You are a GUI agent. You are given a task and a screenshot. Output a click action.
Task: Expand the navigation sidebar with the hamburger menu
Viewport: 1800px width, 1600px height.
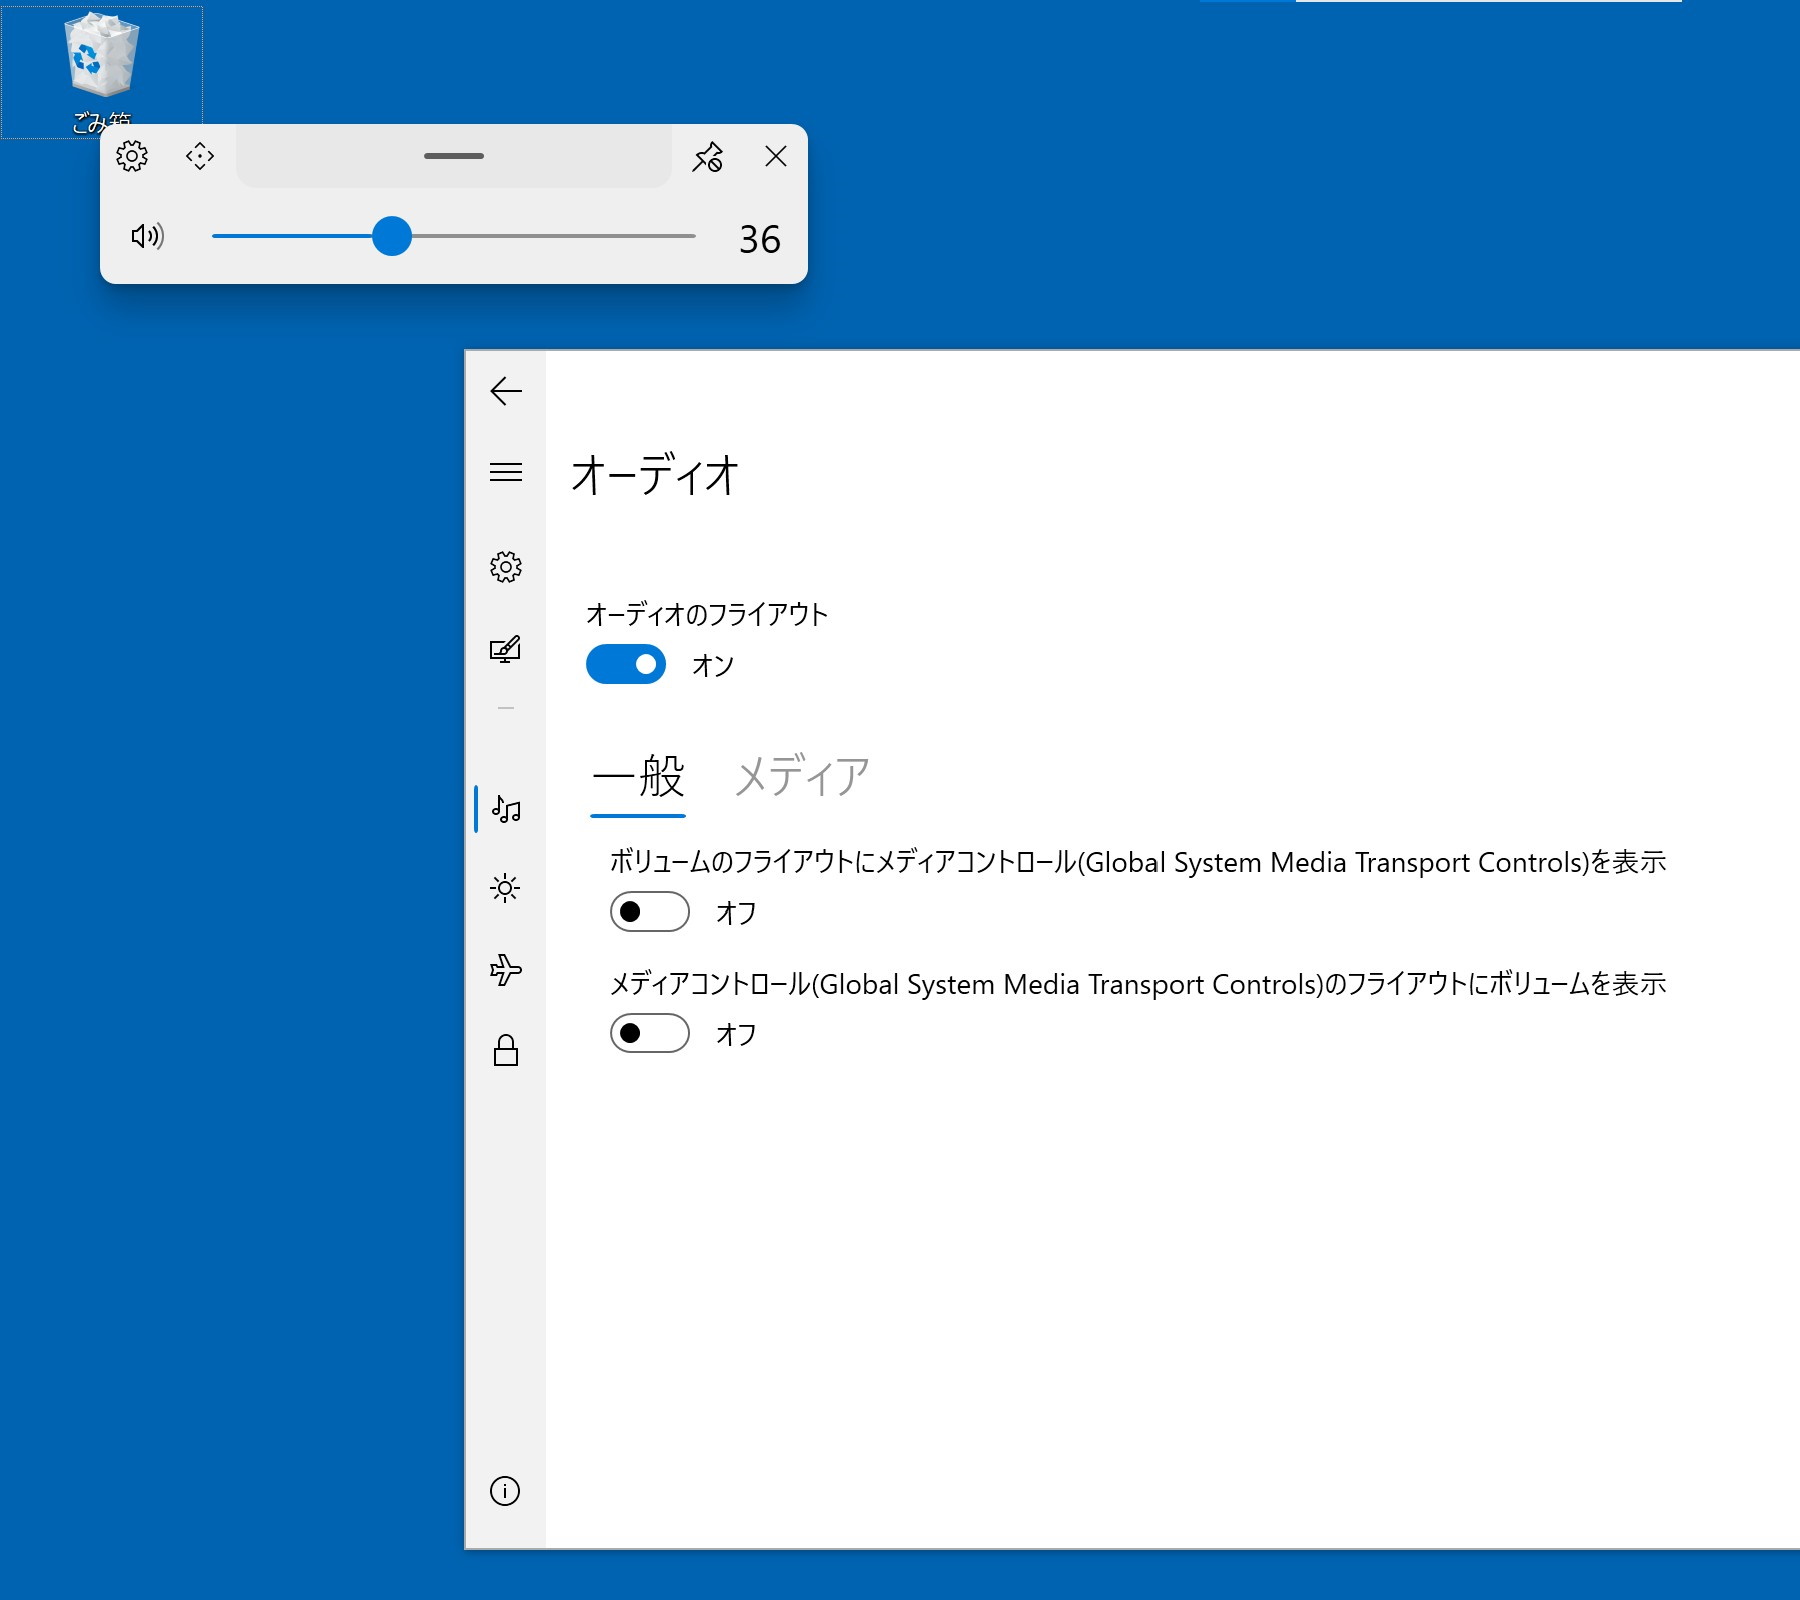507,474
